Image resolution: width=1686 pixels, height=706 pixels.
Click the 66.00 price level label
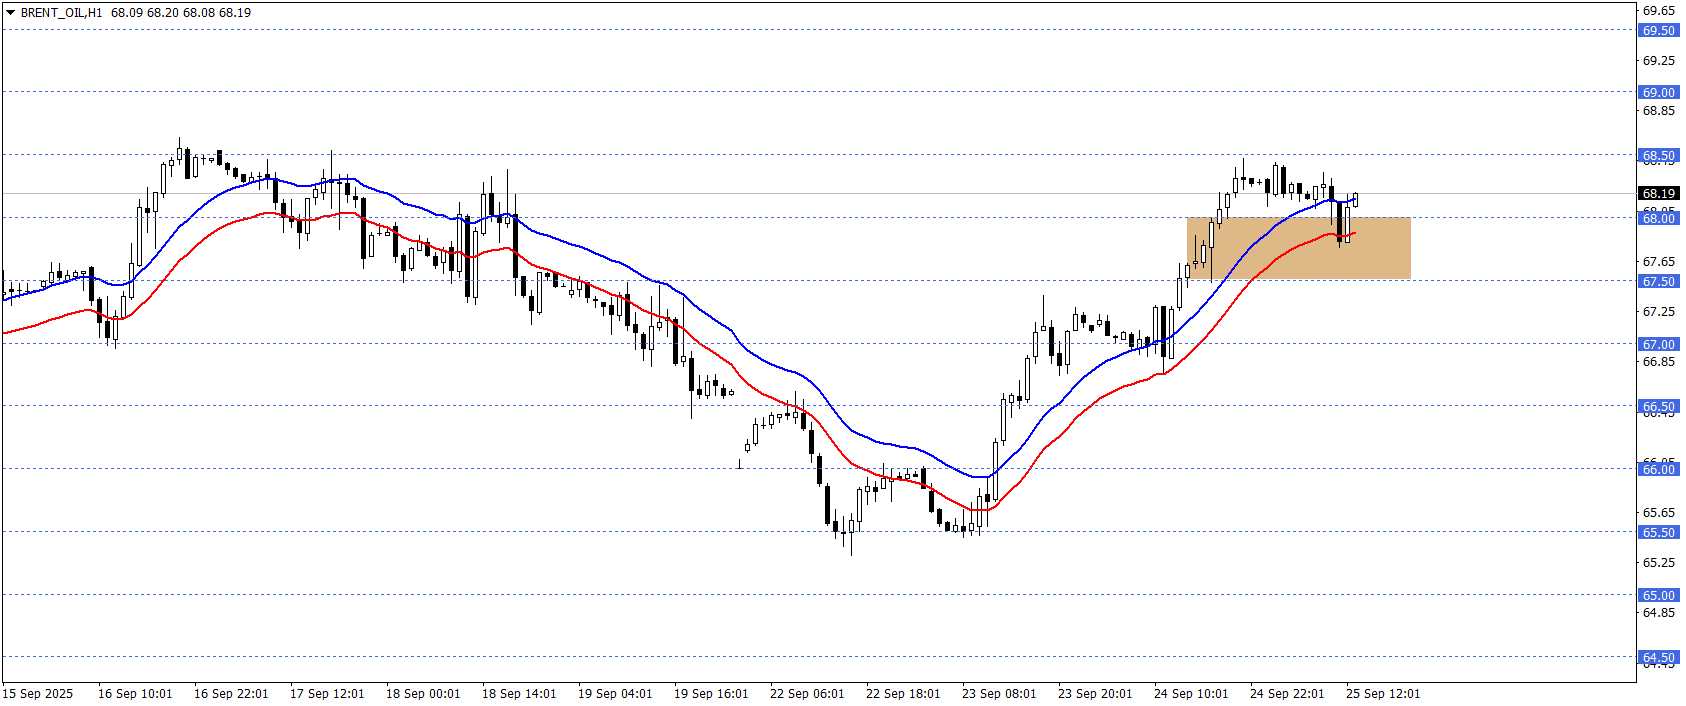(x=1658, y=470)
